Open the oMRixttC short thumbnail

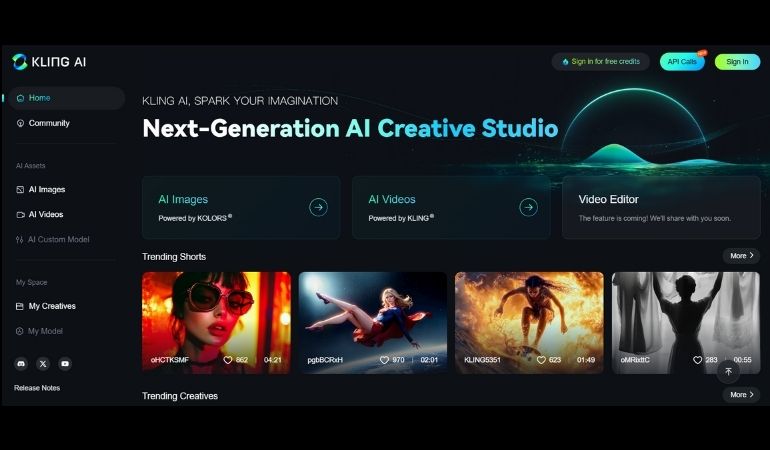(686, 322)
